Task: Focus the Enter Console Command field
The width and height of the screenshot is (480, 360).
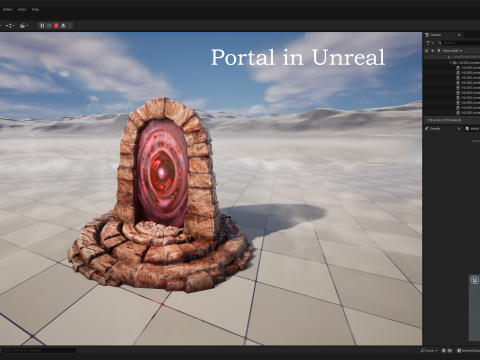Action: pyautogui.click(x=39, y=350)
